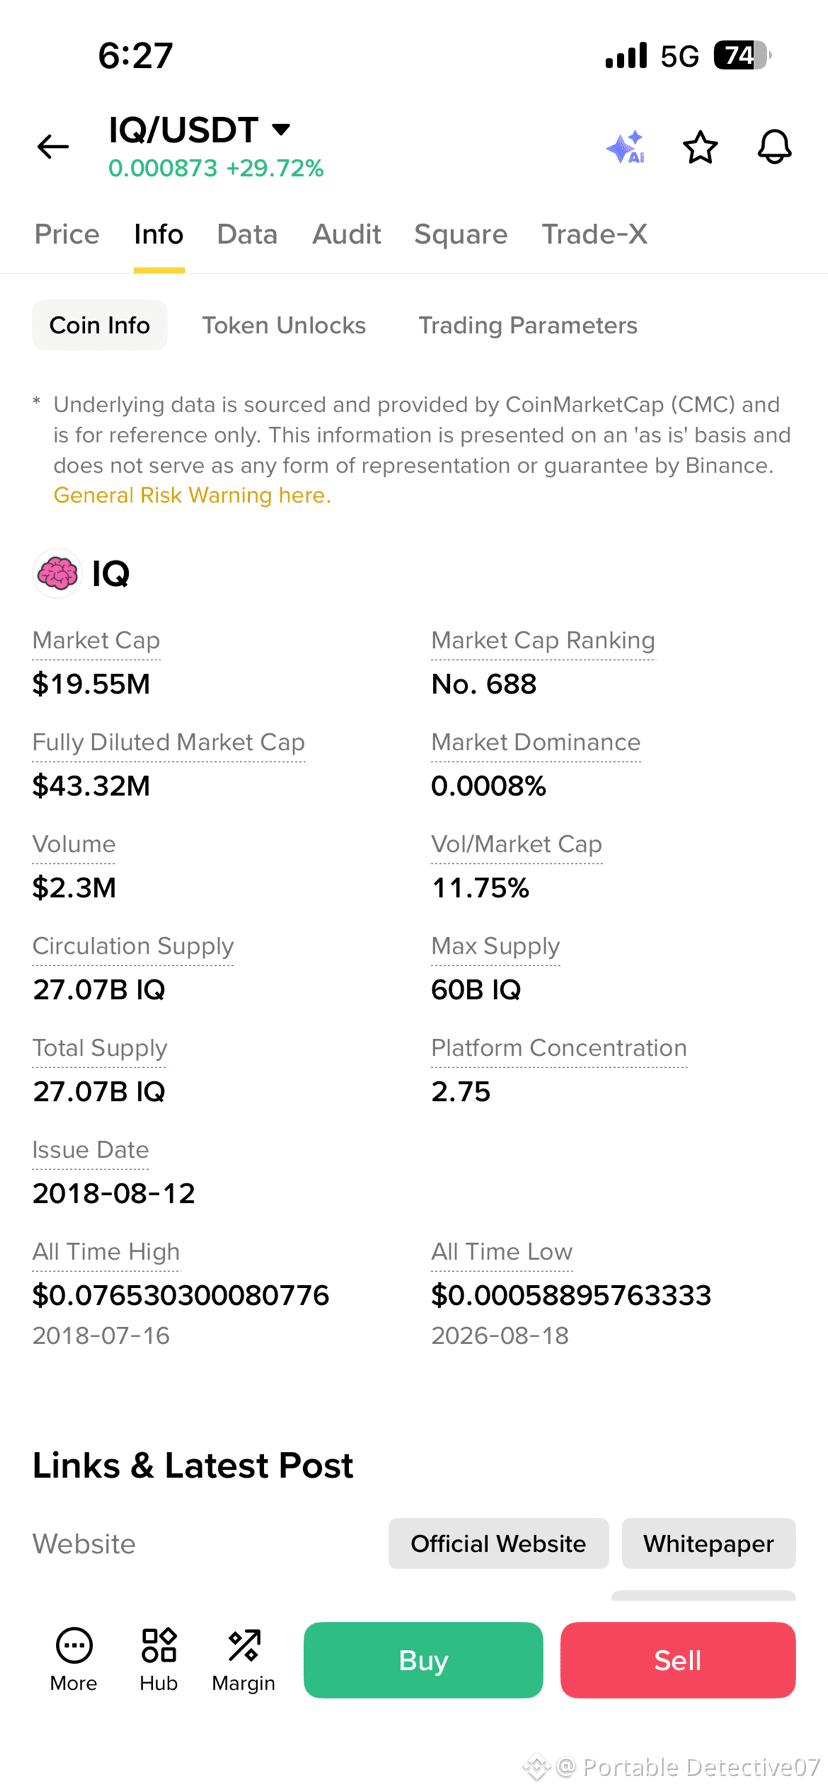This screenshot has height=1792, width=828.
Task: Select the Token Unlocks sub-tab
Action: (284, 325)
